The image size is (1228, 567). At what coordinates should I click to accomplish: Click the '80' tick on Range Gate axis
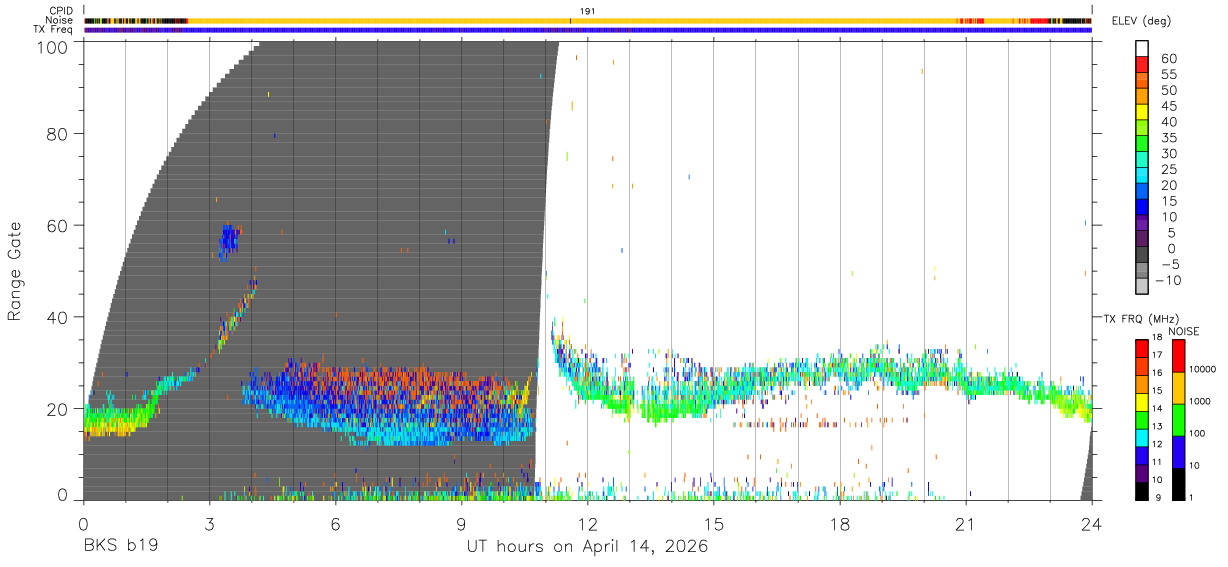(x=57, y=133)
